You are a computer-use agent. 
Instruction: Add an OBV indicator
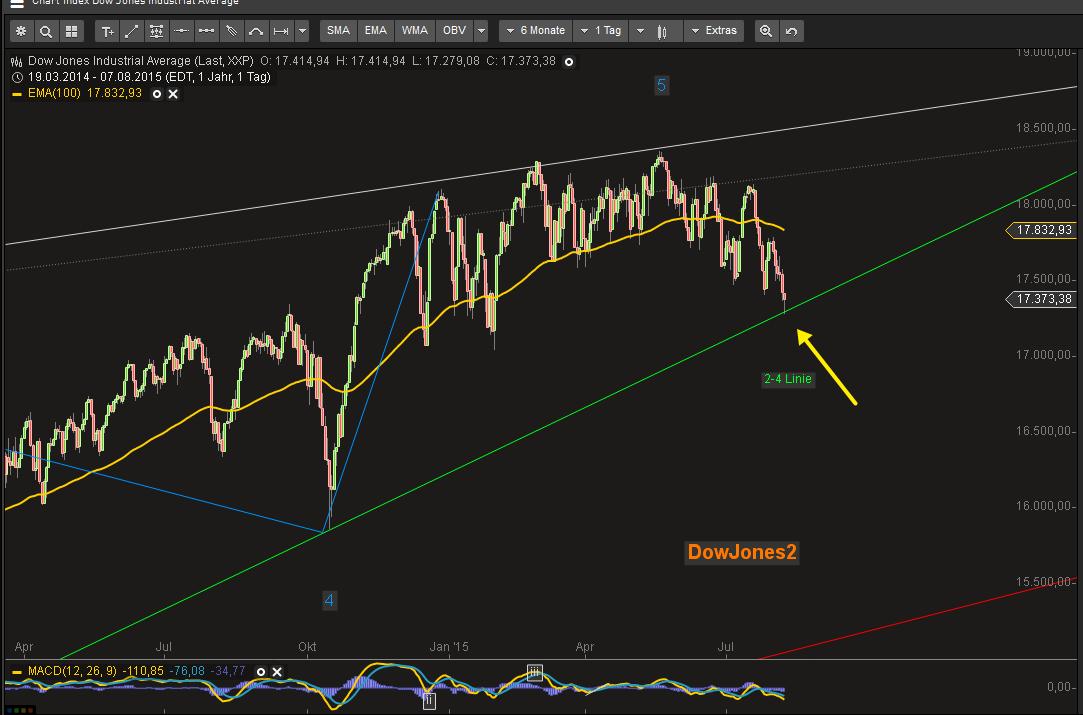click(x=452, y=30)
